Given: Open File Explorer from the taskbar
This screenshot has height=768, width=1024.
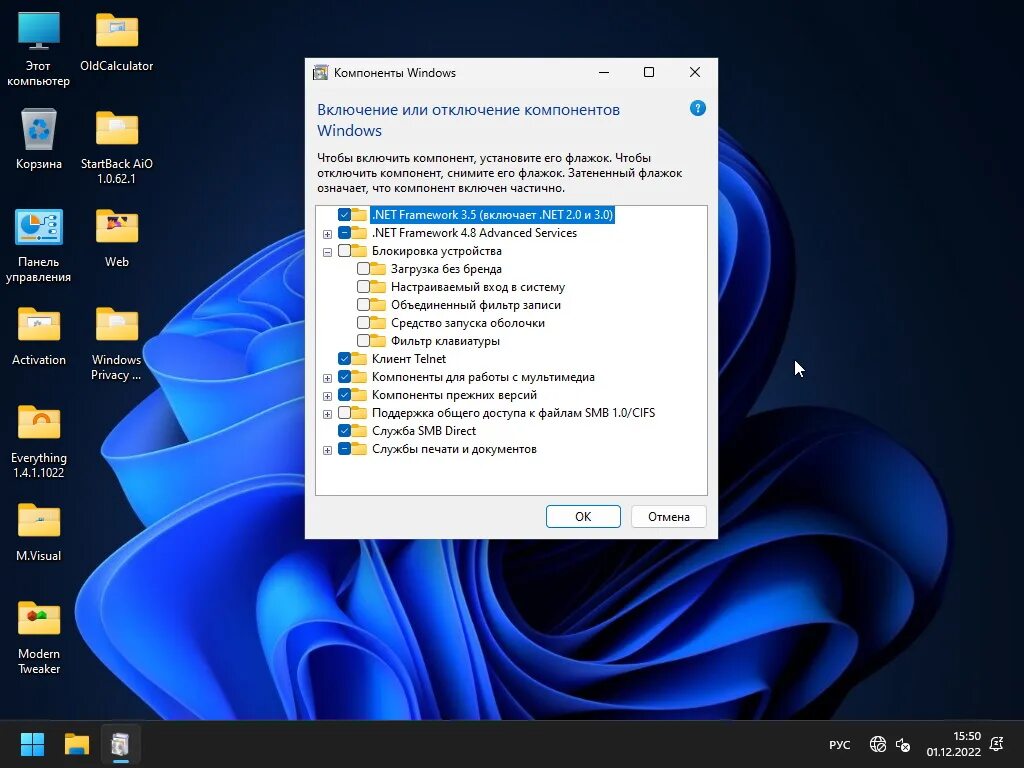Looking at the screenshot, I should coord(76,744).
